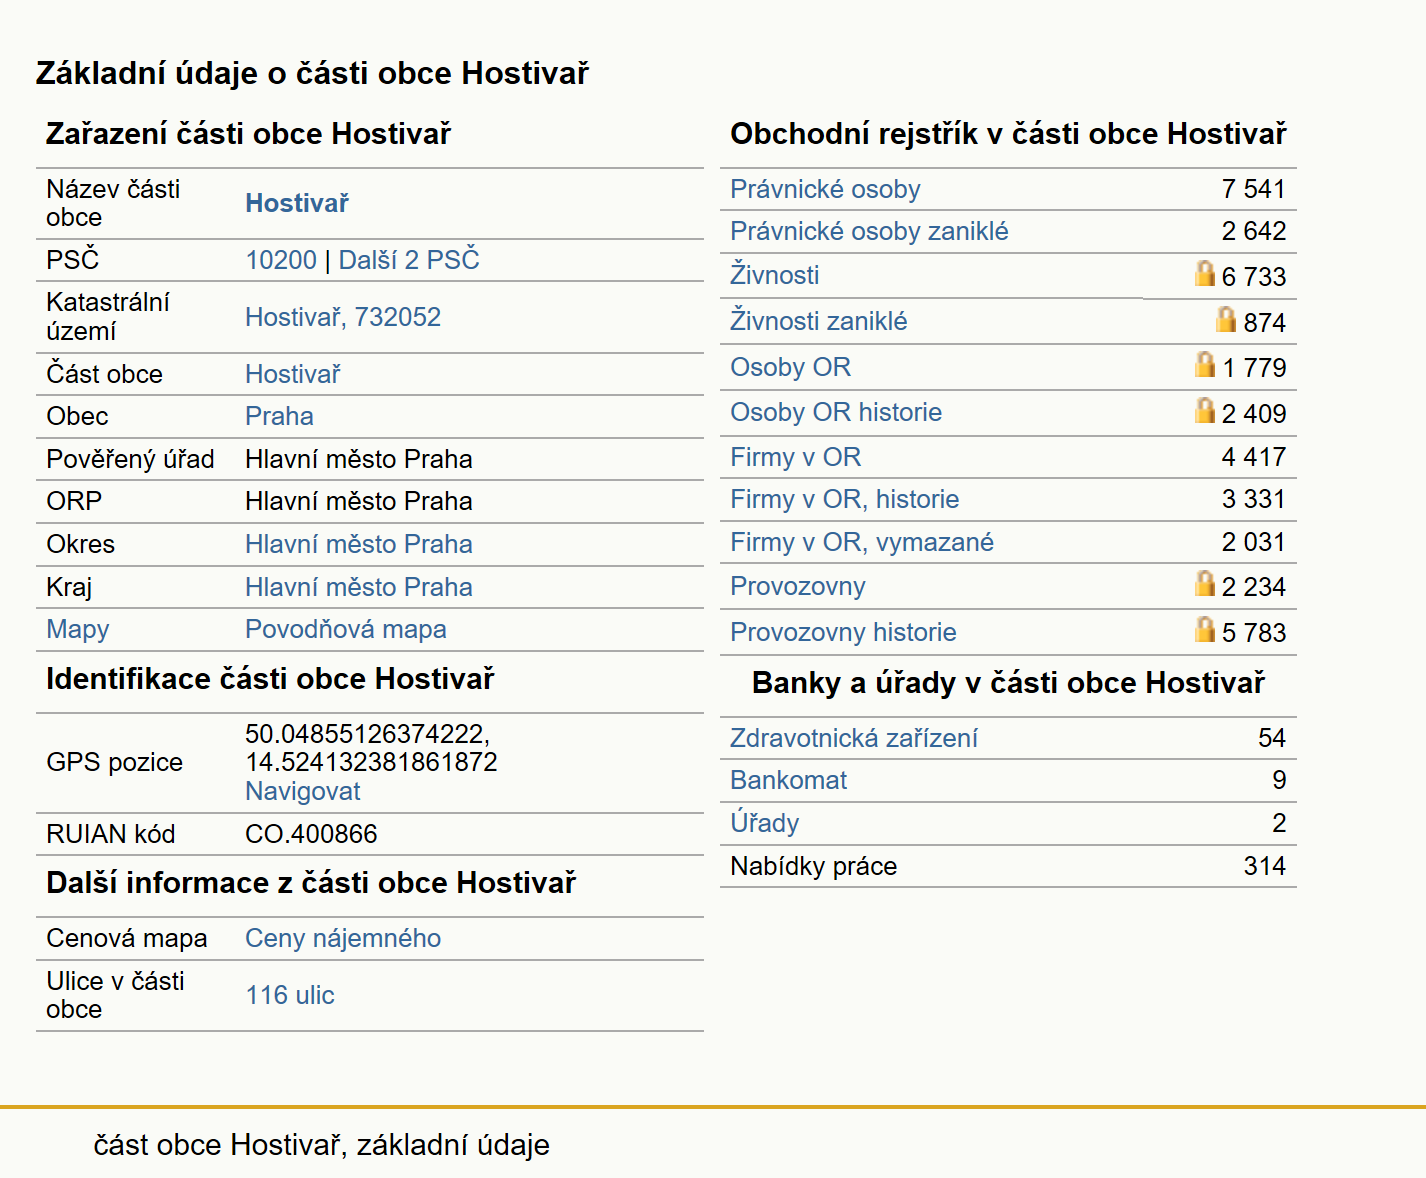The image size is (1426, 1178).
Task: Open the Praha municipality link
Action: click(279, 416)
